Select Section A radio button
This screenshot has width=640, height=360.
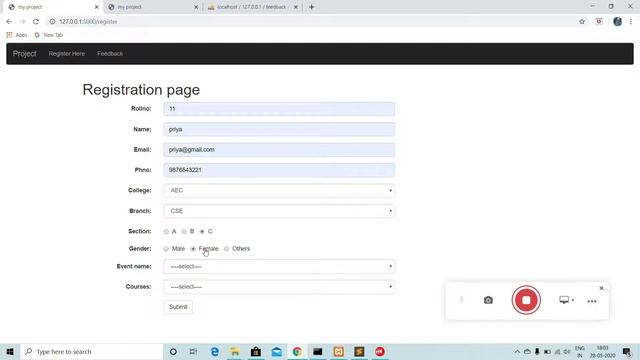point(166,231)
